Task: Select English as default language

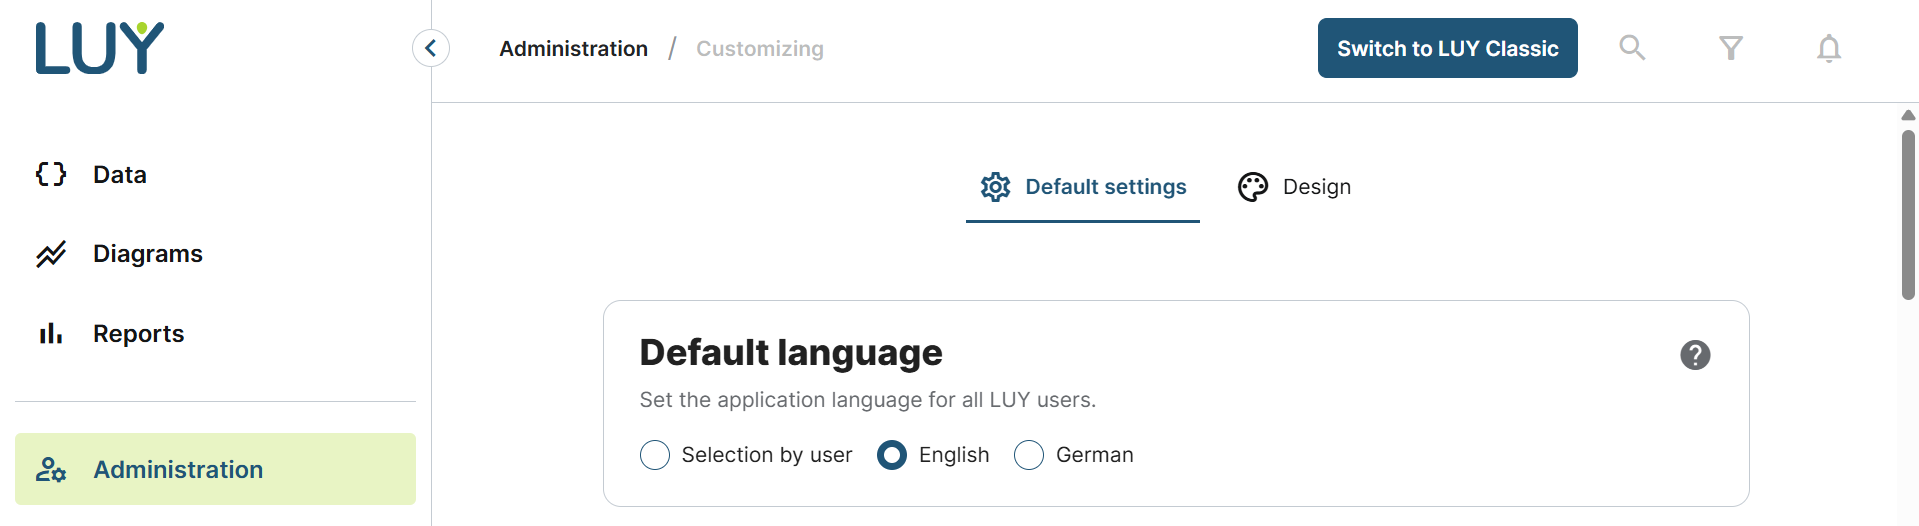Action: [x=892, y=455]
